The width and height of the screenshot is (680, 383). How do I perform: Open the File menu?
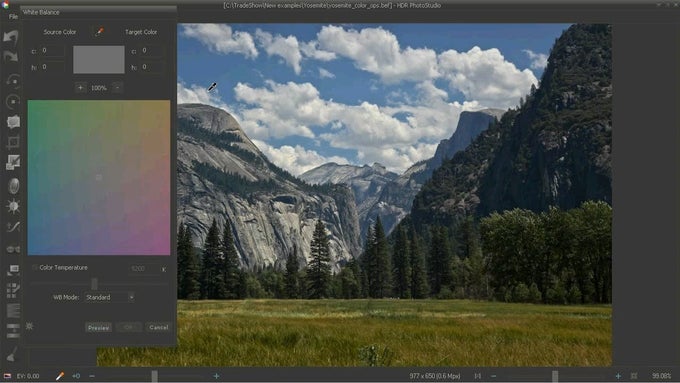[13, 16]
